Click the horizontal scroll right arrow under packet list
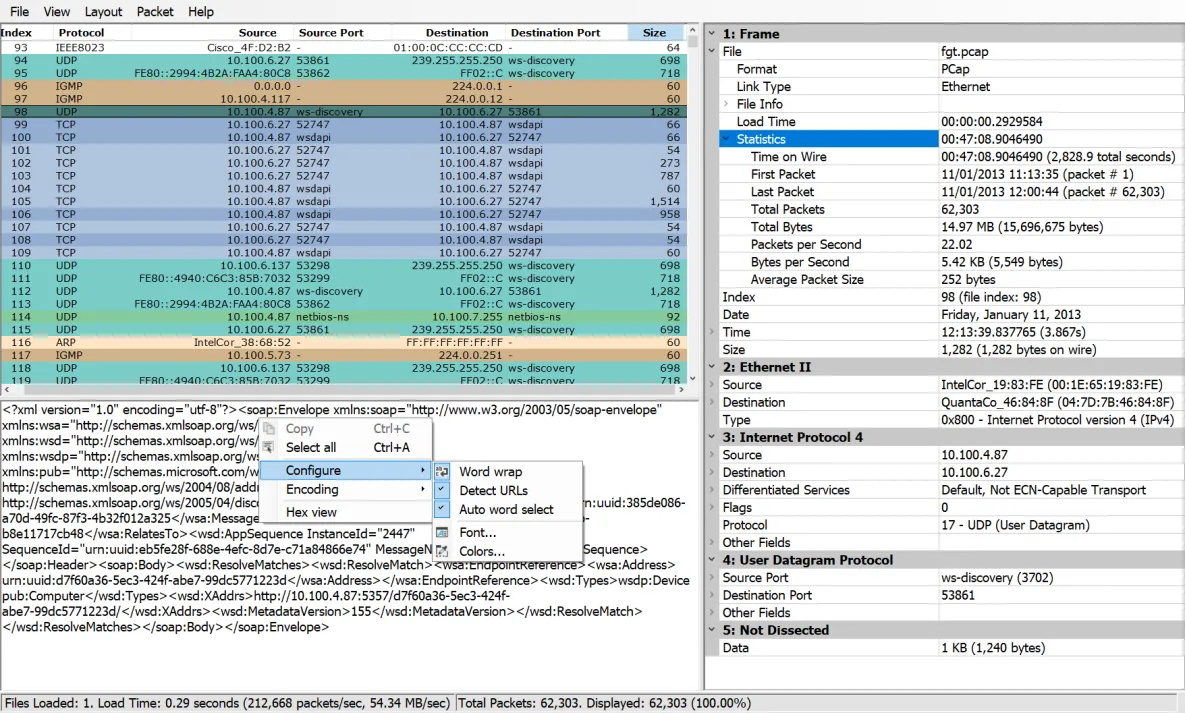Image resolution: width=1185 pixels, height=713 pixels. [681, 389]
